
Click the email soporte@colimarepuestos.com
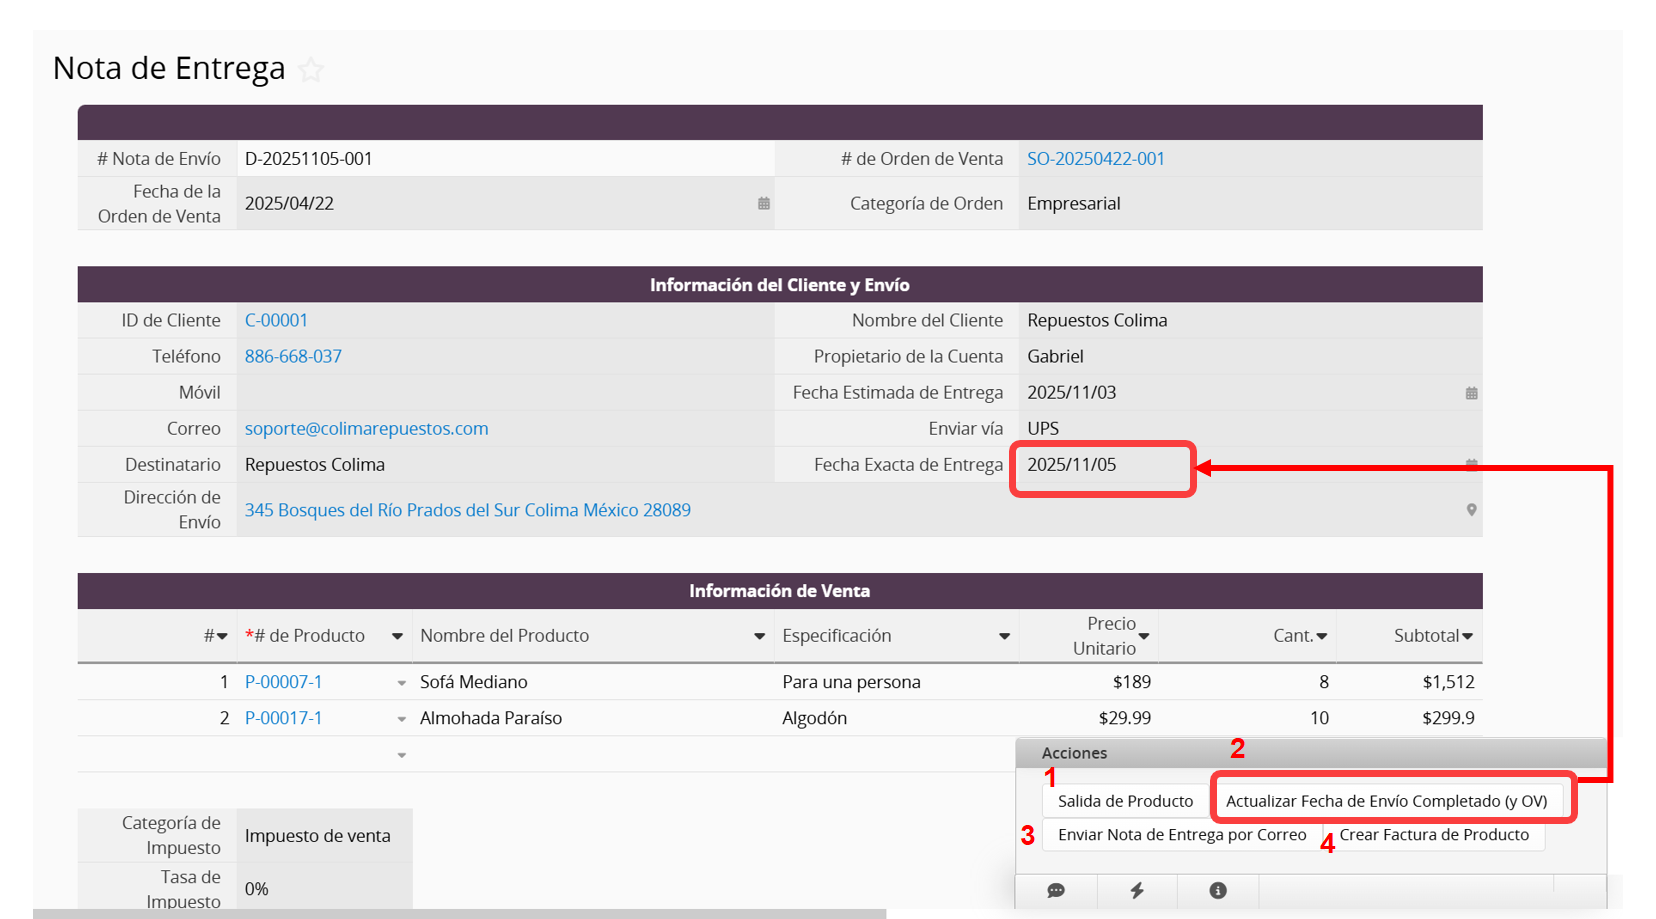366,429
